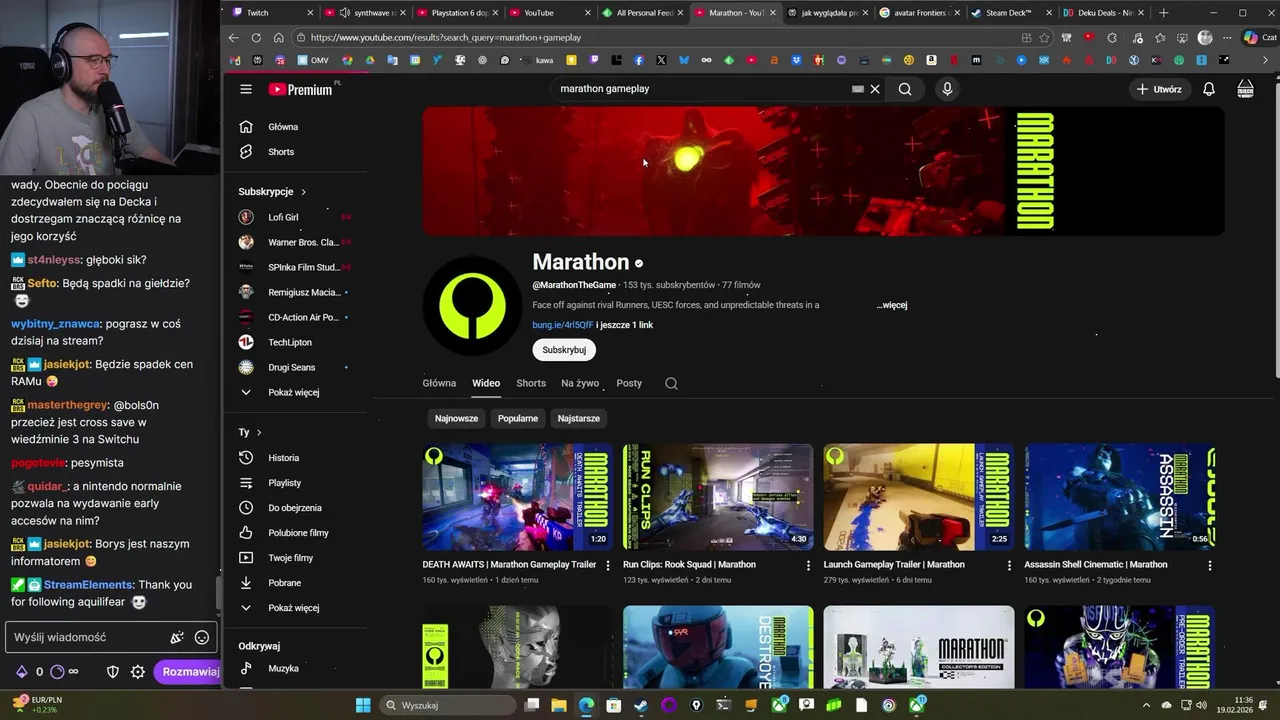The height and width of the screenshot is (720, 1280).
Task: Open a new browser tab
Action: point(1163,13)
